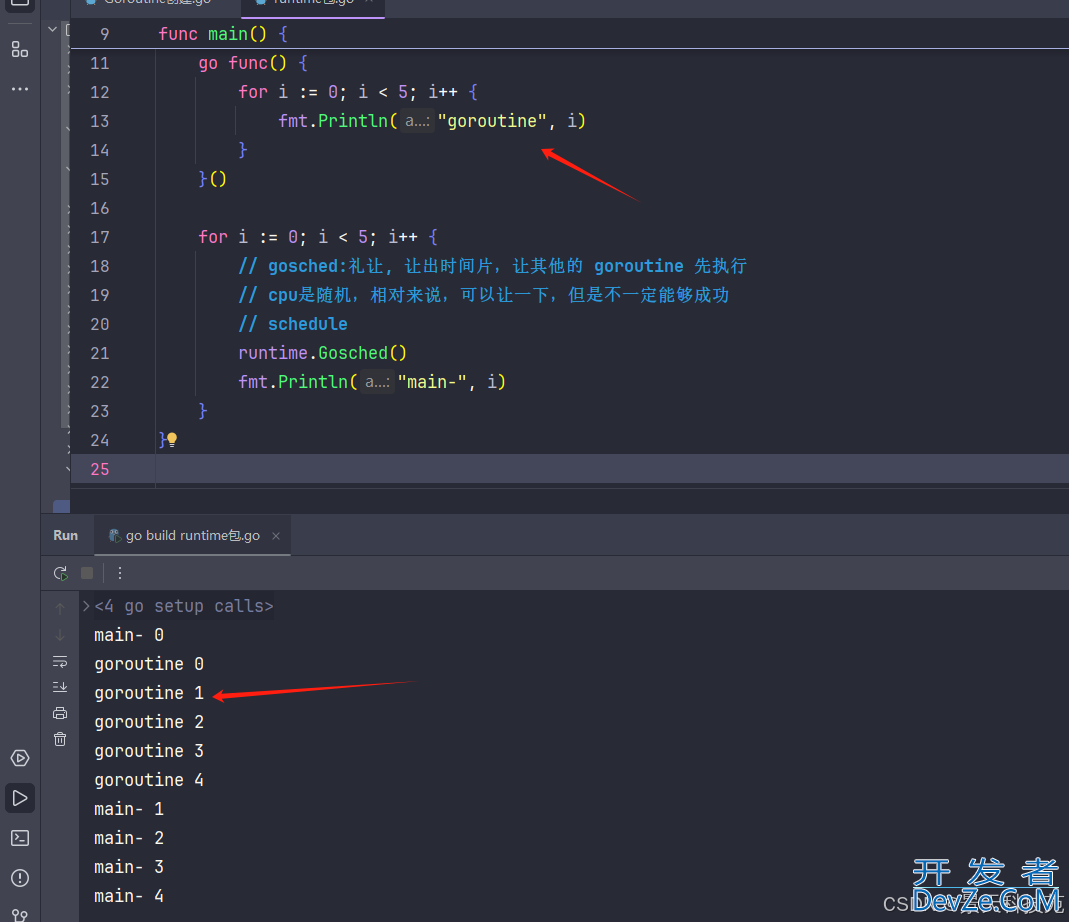Print the console output
Viewport: 1069px width, 922px height.
60,713
